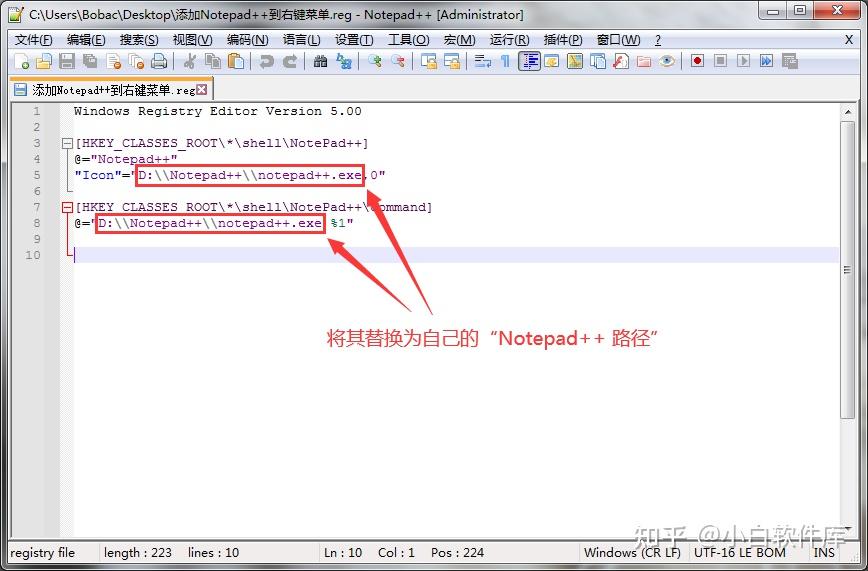Open Find with the binoculars icon
868x571 pixels.
tap(320, 61)
